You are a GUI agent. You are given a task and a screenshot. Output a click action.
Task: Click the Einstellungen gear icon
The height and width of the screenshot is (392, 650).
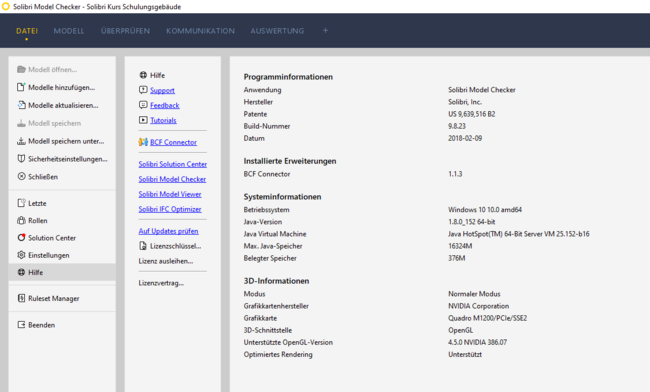click(21, 255)
